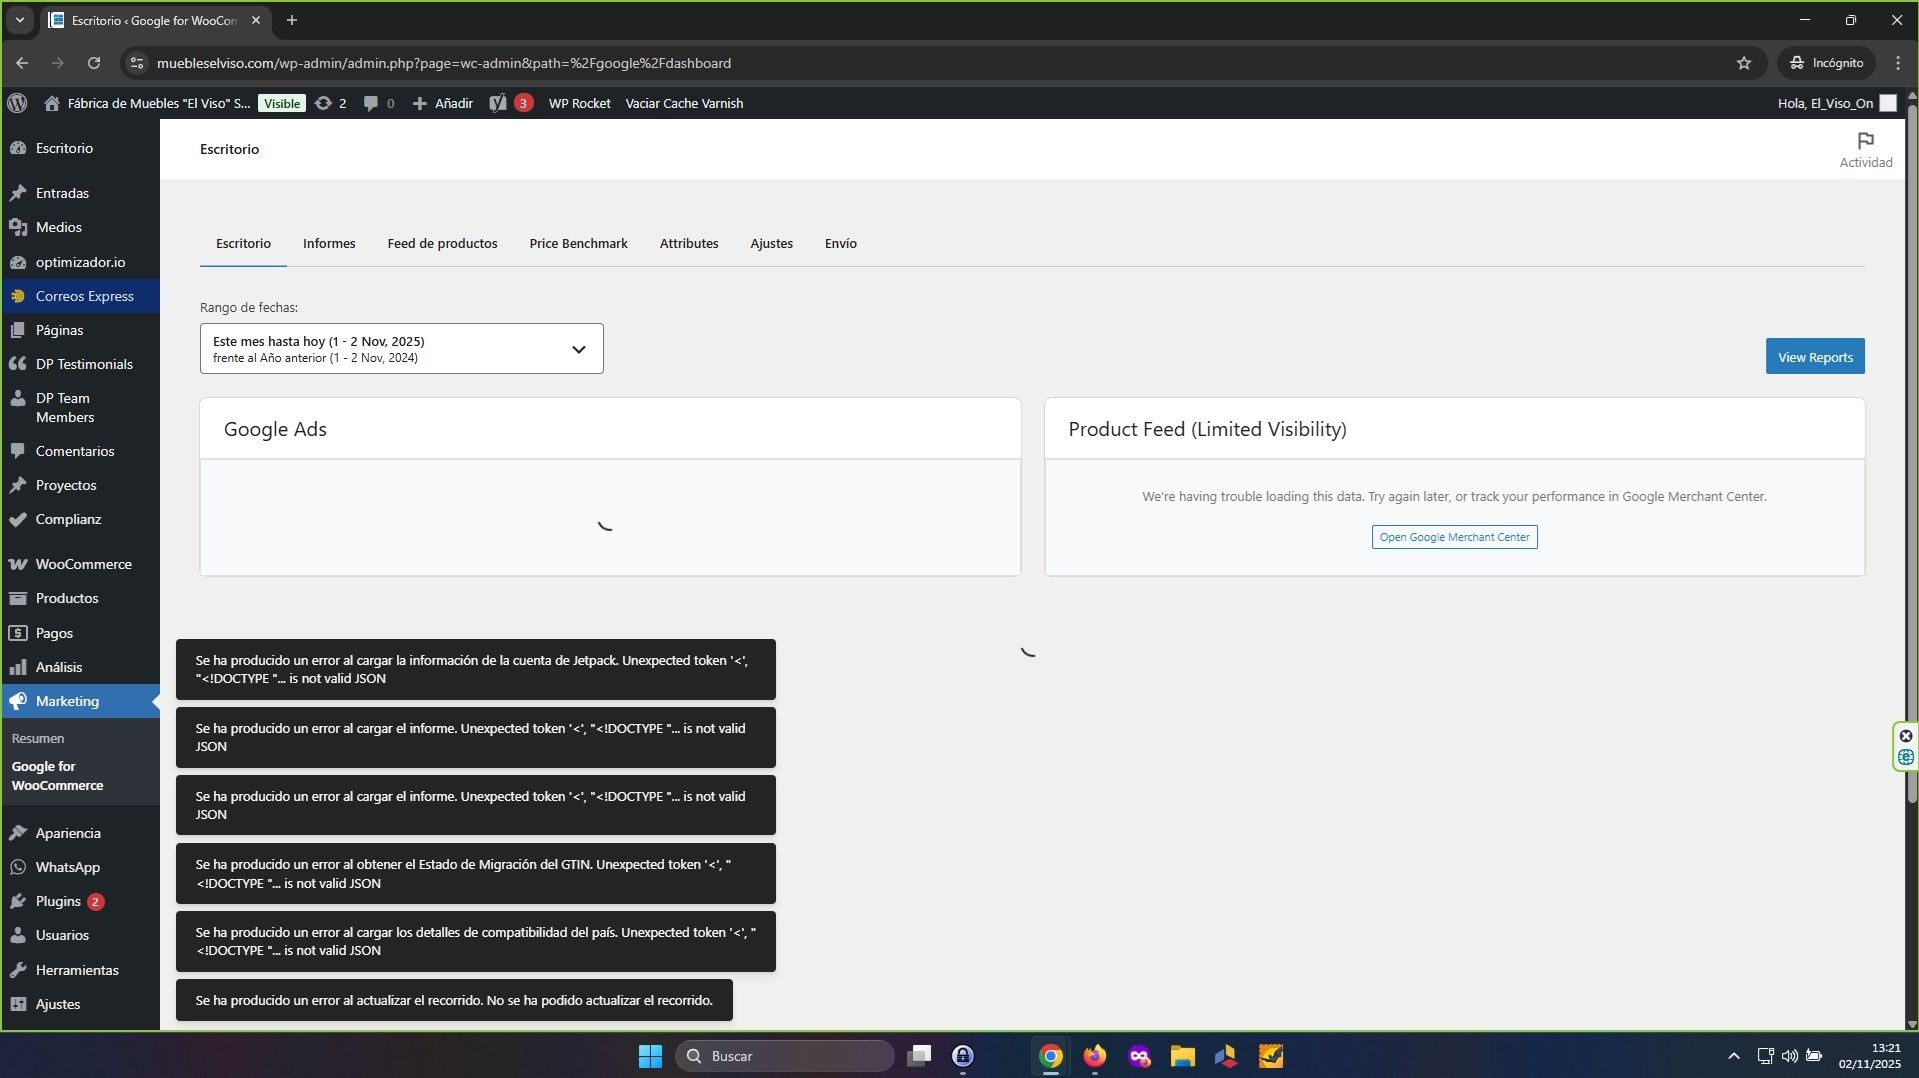The image size is (1919, 1078).
Task: Open File Explorer from the taskbar
Action: [1182, 1056]
